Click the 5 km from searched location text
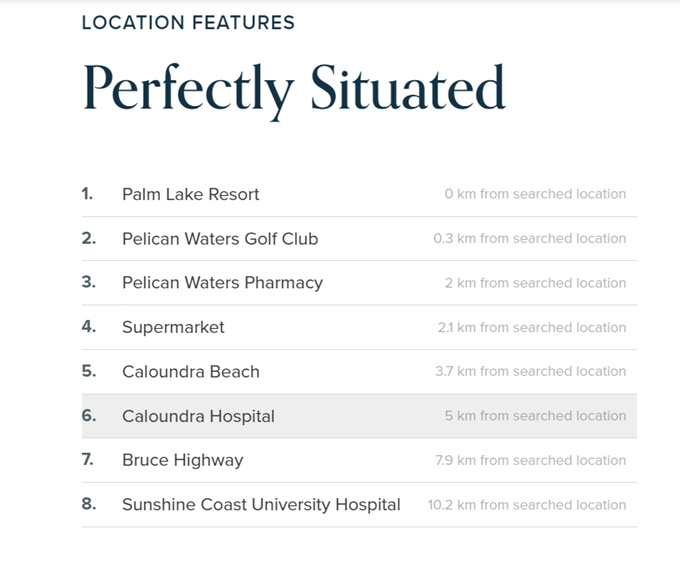The width and height of the screenshot is (680, 567). click(x=535, y=416)
